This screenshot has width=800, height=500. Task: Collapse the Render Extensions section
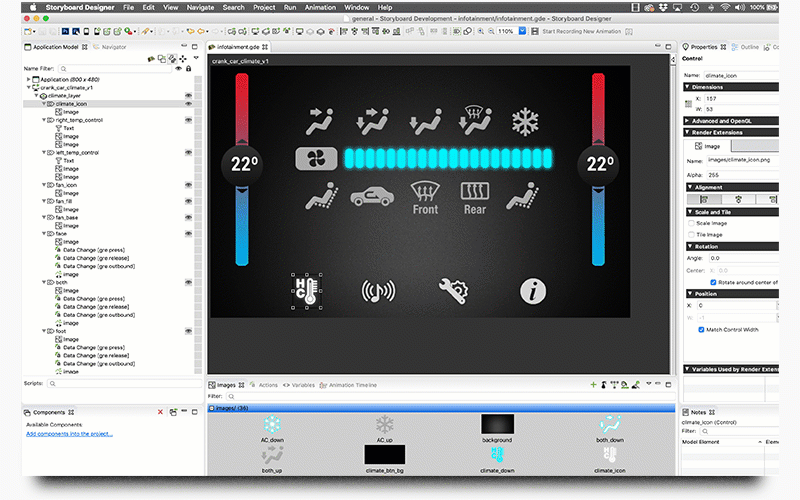click(687, 132)
